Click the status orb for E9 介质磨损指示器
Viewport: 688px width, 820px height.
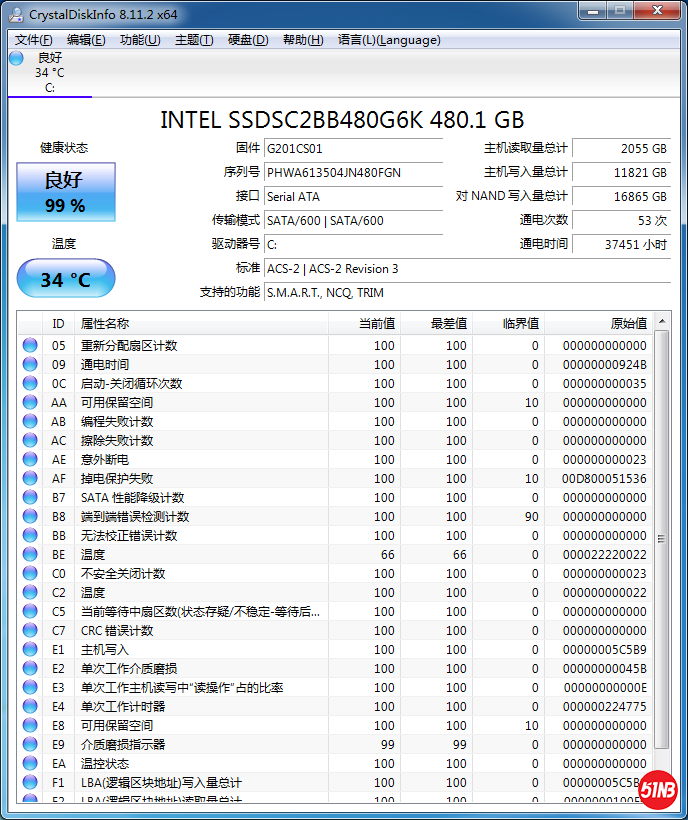click(x=30, y=745)
